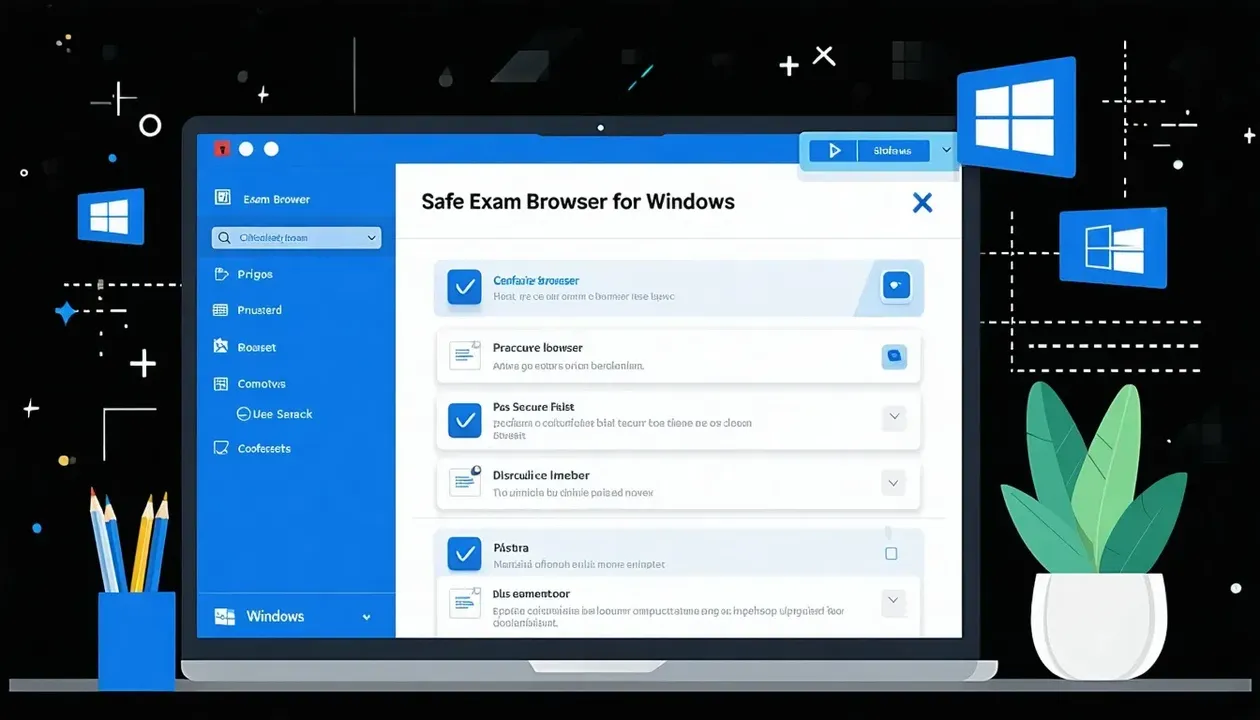Click the note icon beside Coofecsets
The image size is (1260, 720).
point(221,448)
